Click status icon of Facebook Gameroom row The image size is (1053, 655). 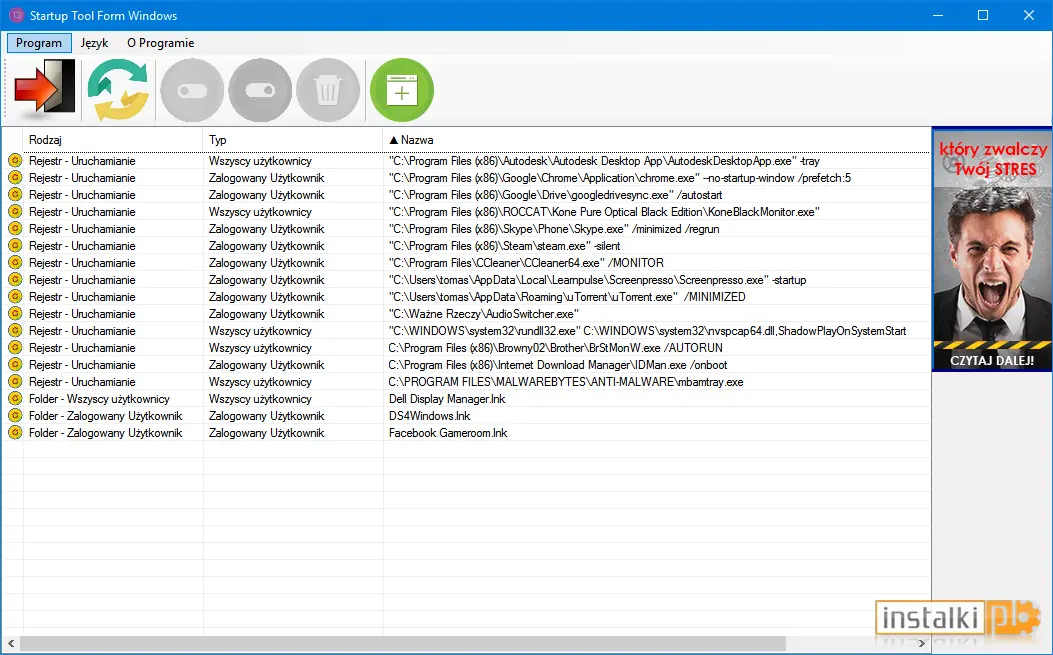[15, 433]
